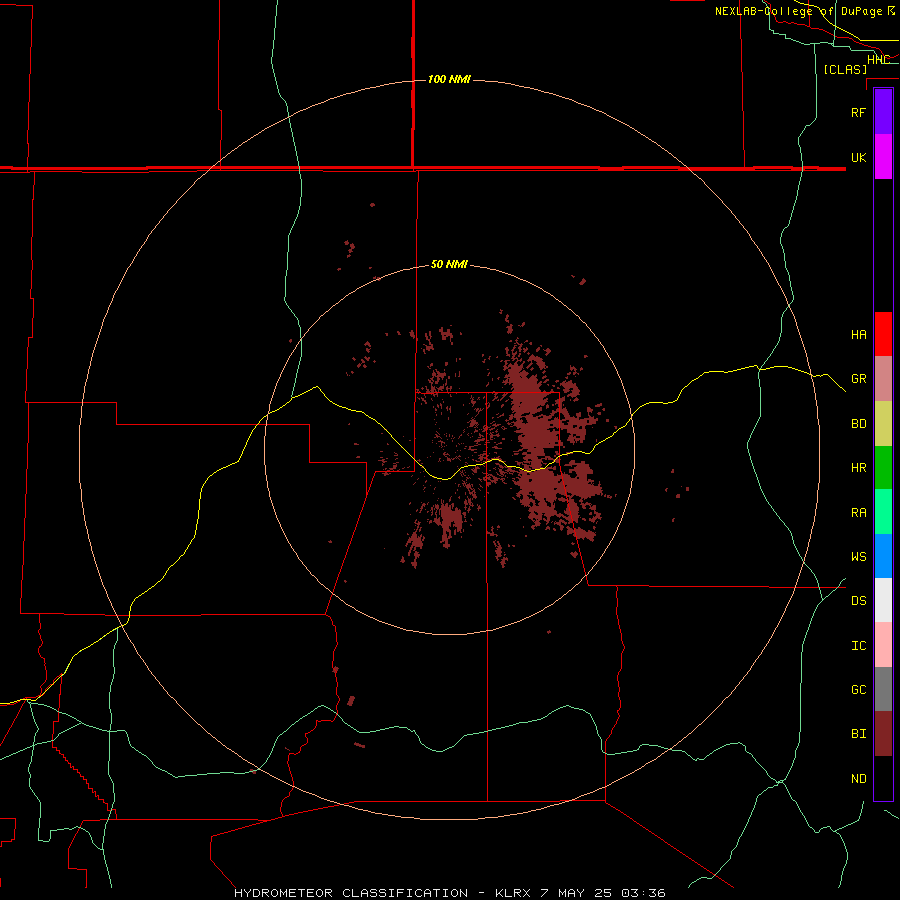
Task: Select the WS legend label
Action: pos(858,556)
